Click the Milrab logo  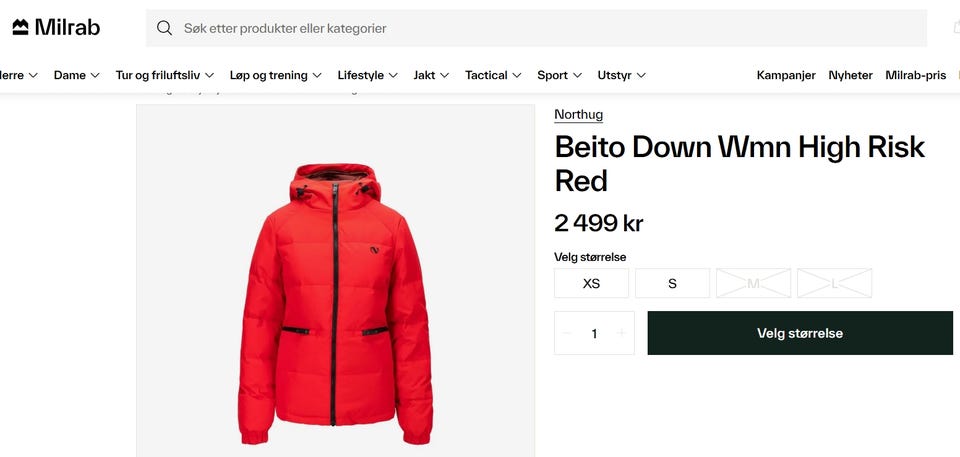tap(56, 27)
